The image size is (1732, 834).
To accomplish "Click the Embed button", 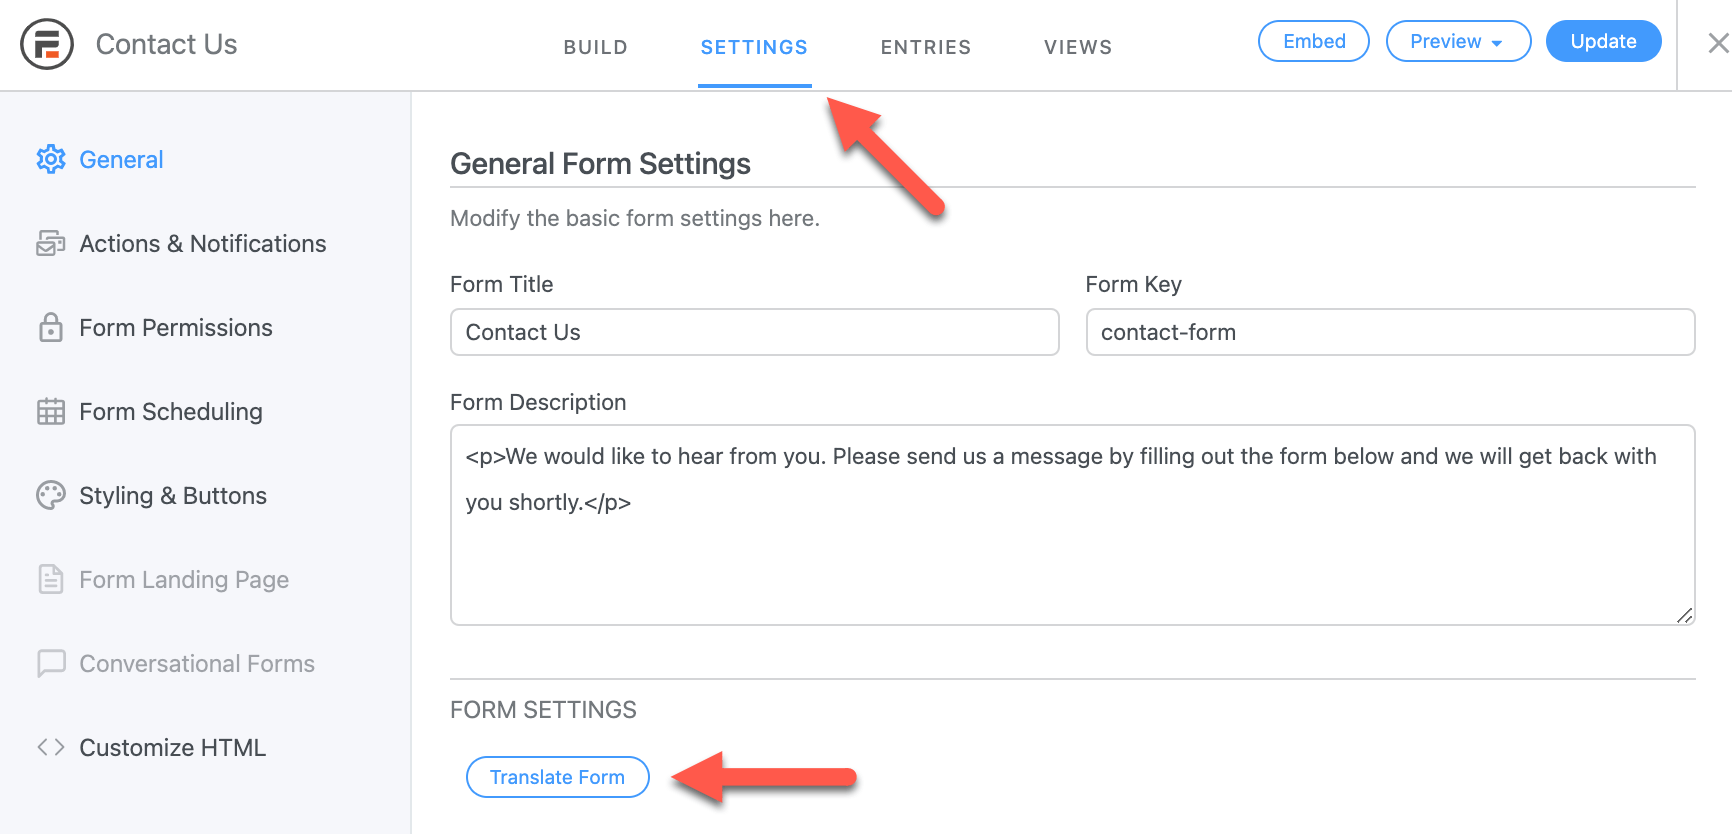I will (1313, 41).
